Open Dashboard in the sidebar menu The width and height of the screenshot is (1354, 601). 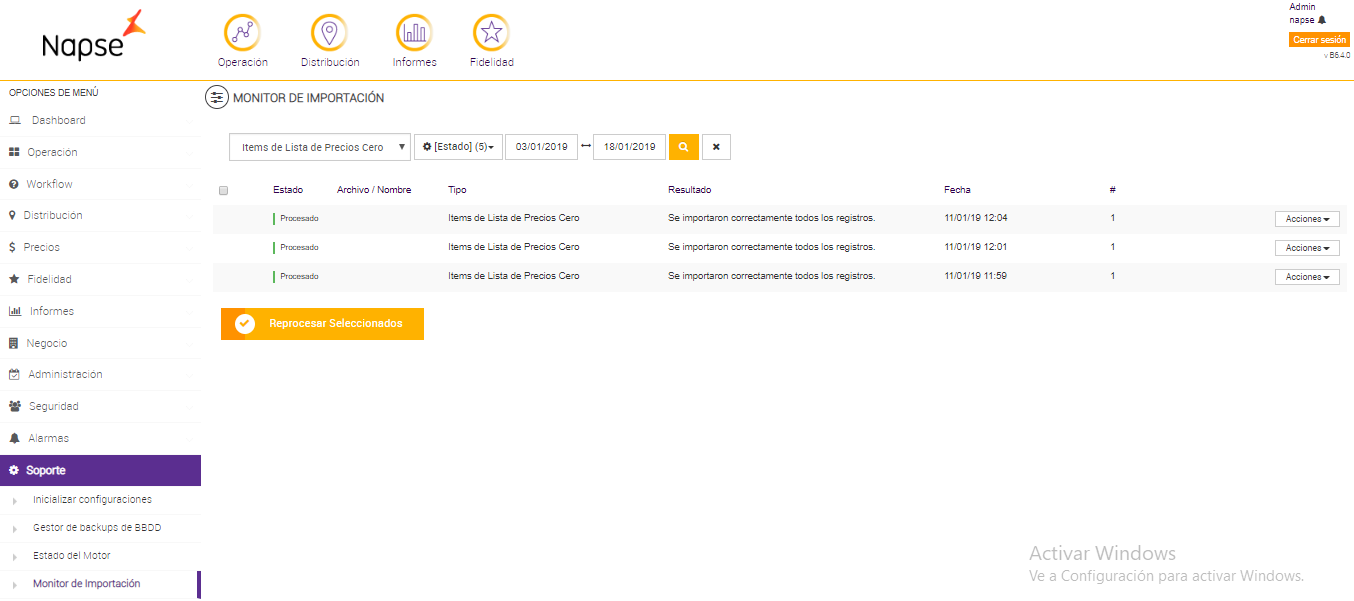[x=58, y=121]
